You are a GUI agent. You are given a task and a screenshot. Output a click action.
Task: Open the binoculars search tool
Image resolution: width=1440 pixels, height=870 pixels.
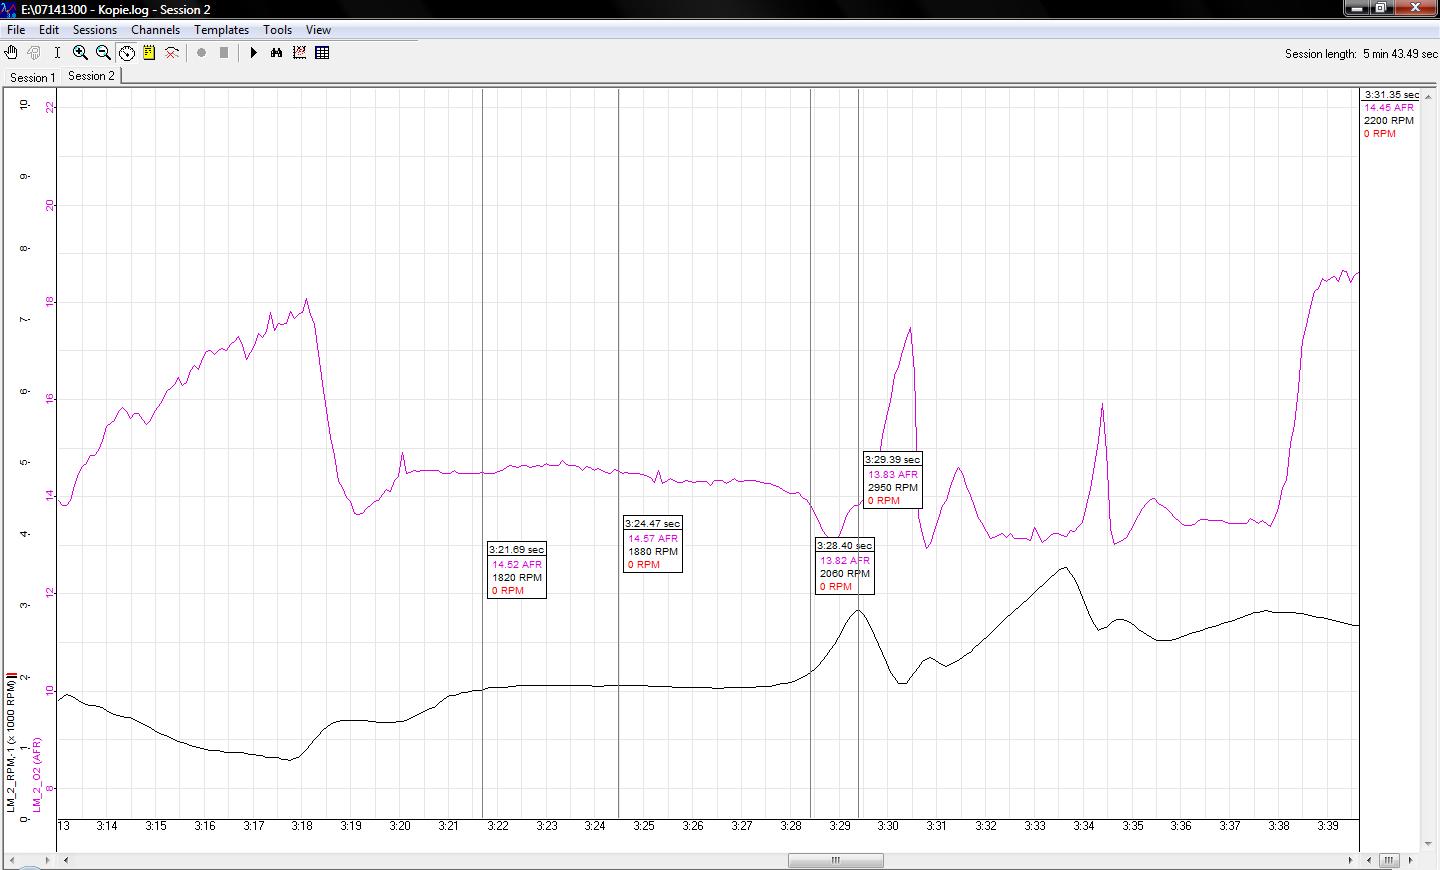(x=277, y=53)
